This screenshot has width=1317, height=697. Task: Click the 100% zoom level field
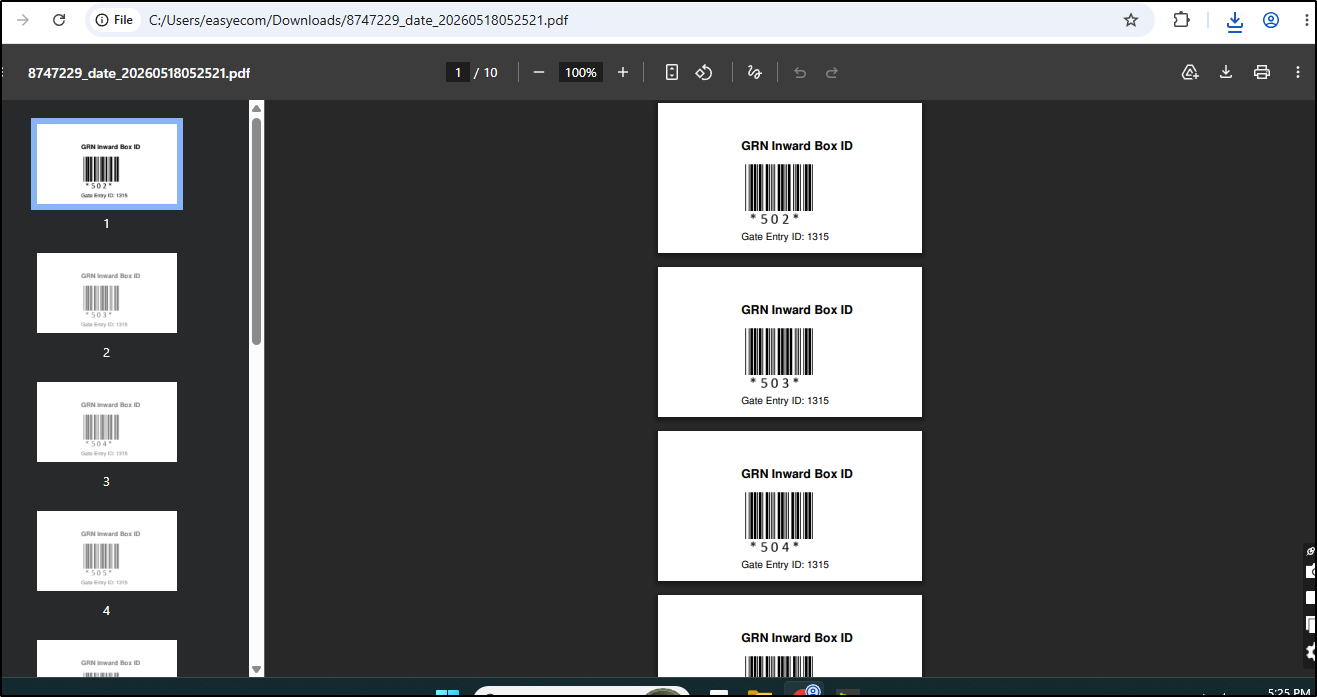581,72
